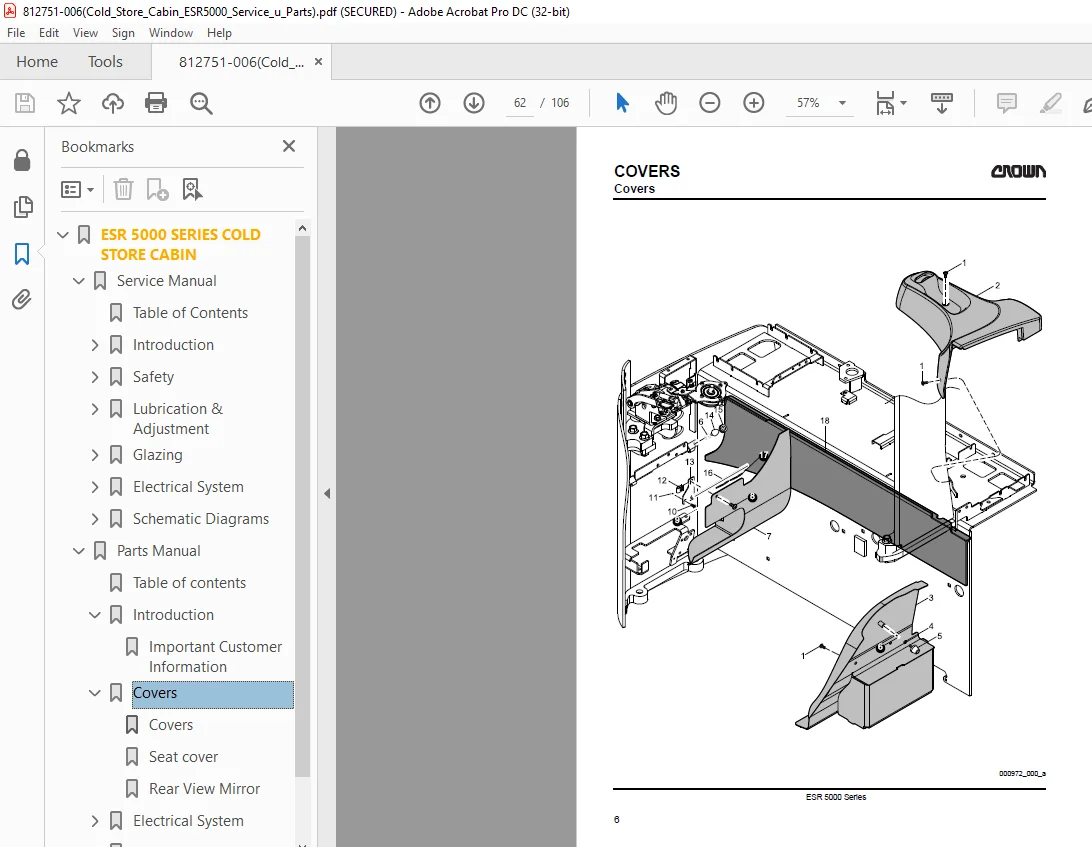Zoom in with plus button
Image resolution: width=1092 pixels, height=847 pixels.
tap(754, 103)
